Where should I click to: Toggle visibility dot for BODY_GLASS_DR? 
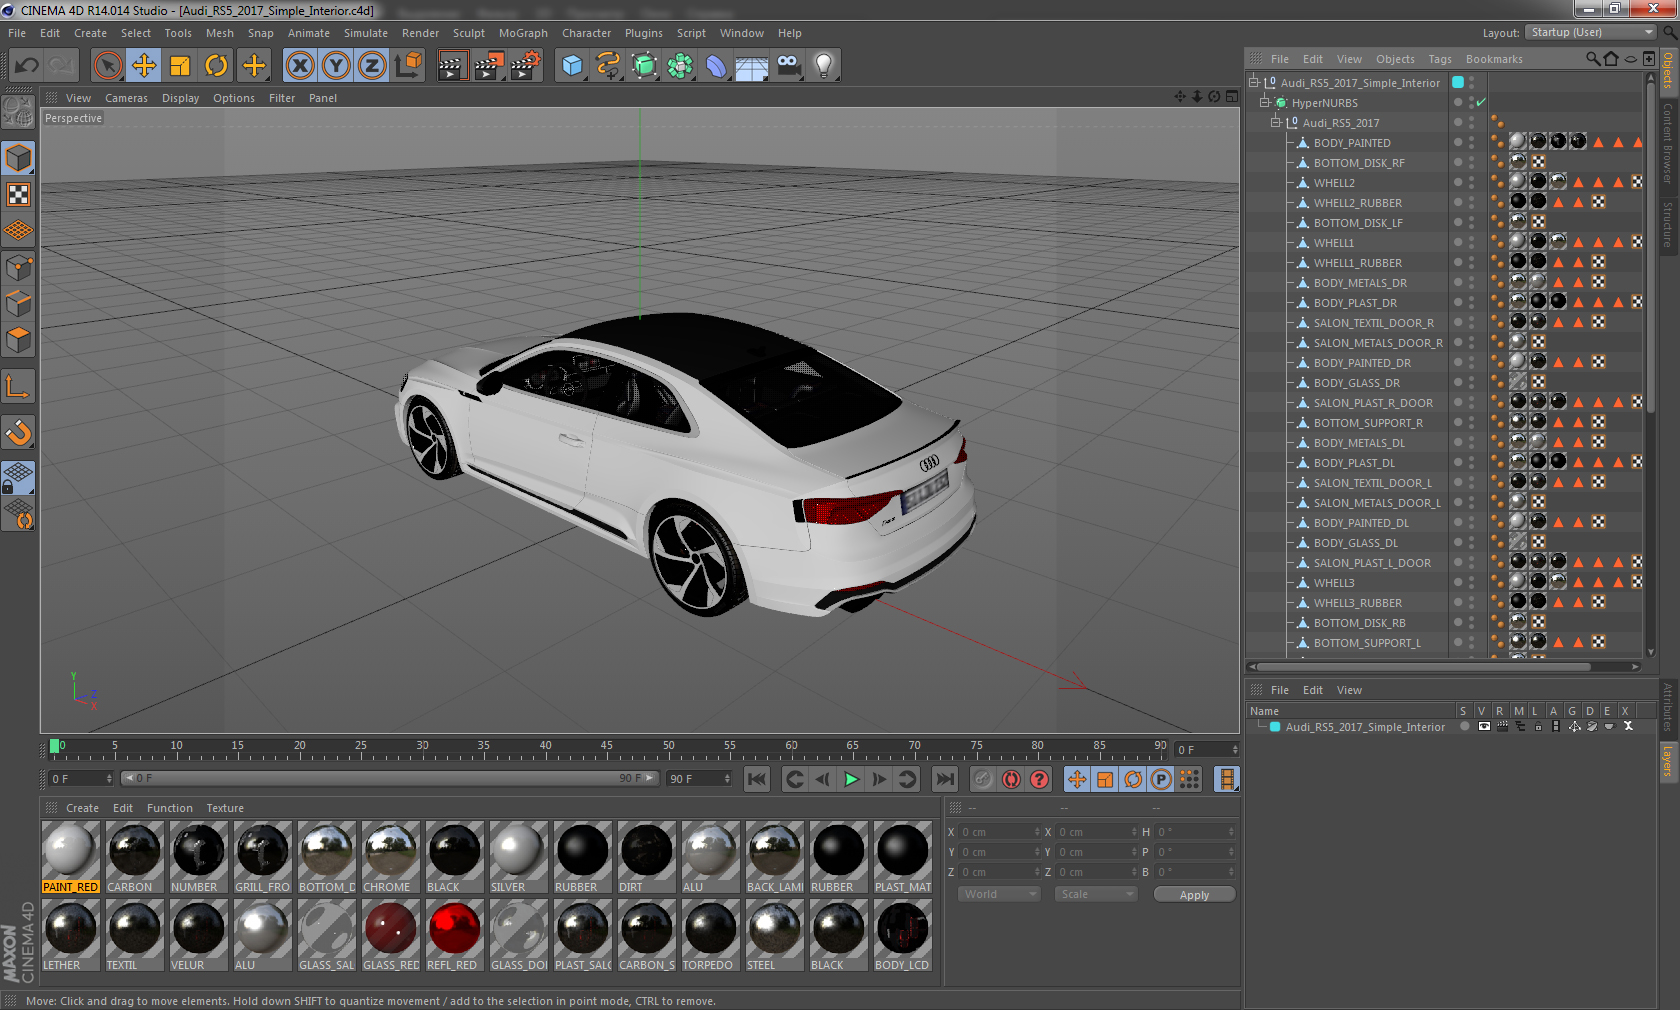(1458, 382)
